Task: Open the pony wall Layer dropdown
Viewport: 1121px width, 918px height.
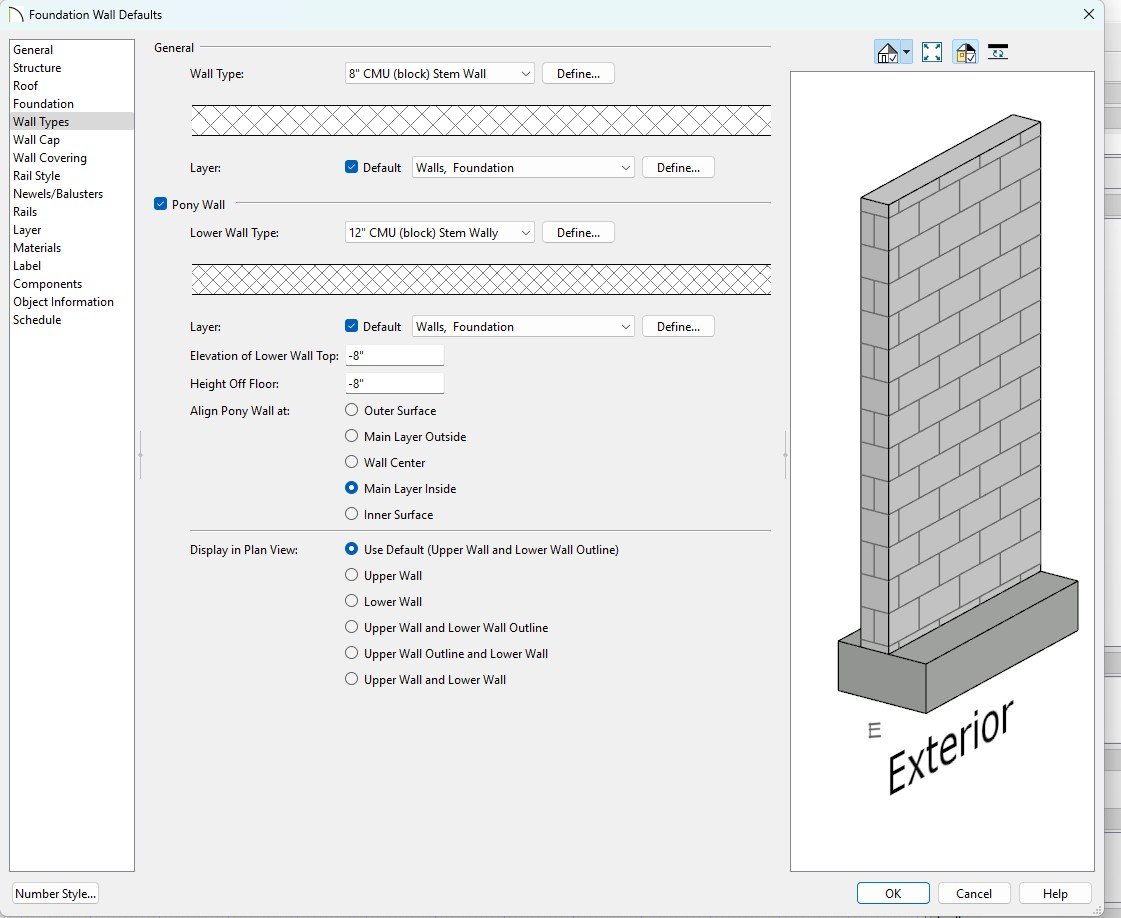Action: pyautogui.click(x=523, y=326)
